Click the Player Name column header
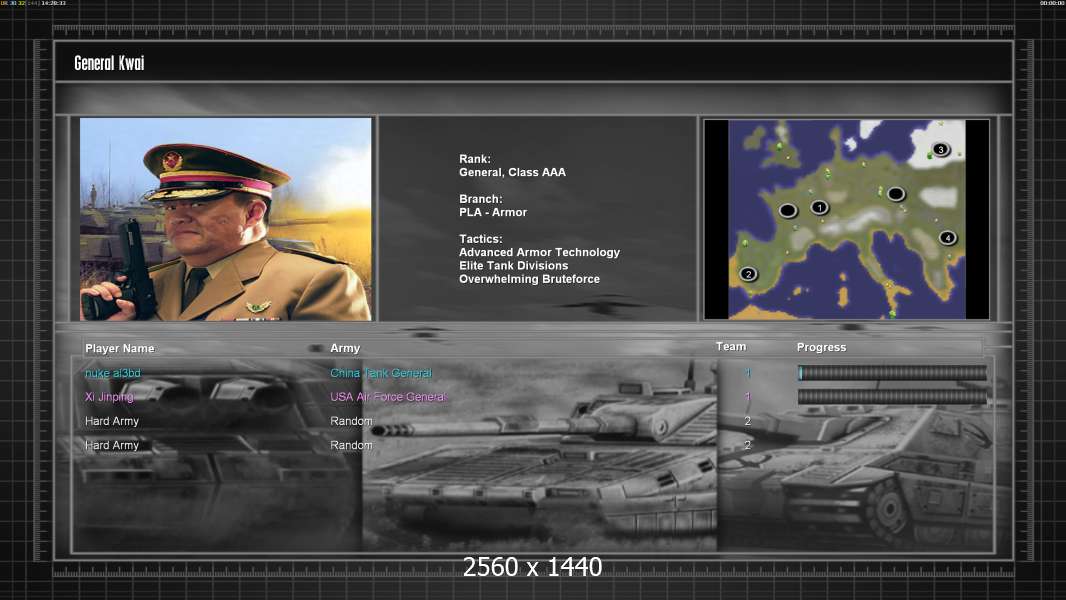Image resolution: width=1066 pixels, height=600 pixels. tap(120, 348)
